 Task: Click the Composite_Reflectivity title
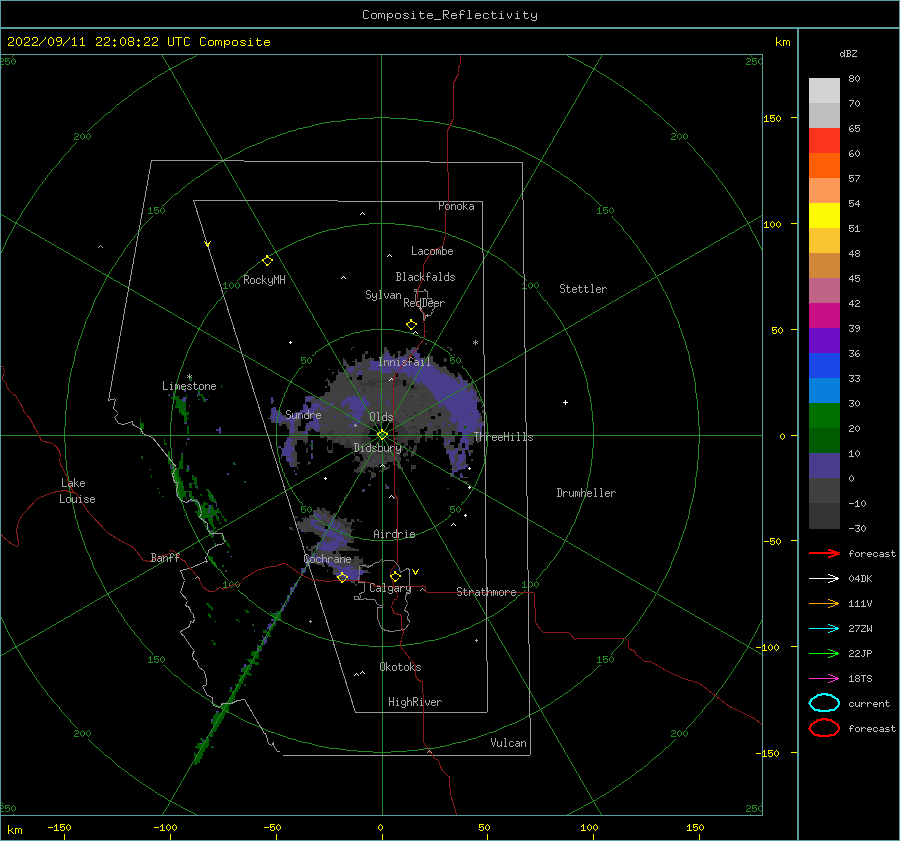pos(449,15)
